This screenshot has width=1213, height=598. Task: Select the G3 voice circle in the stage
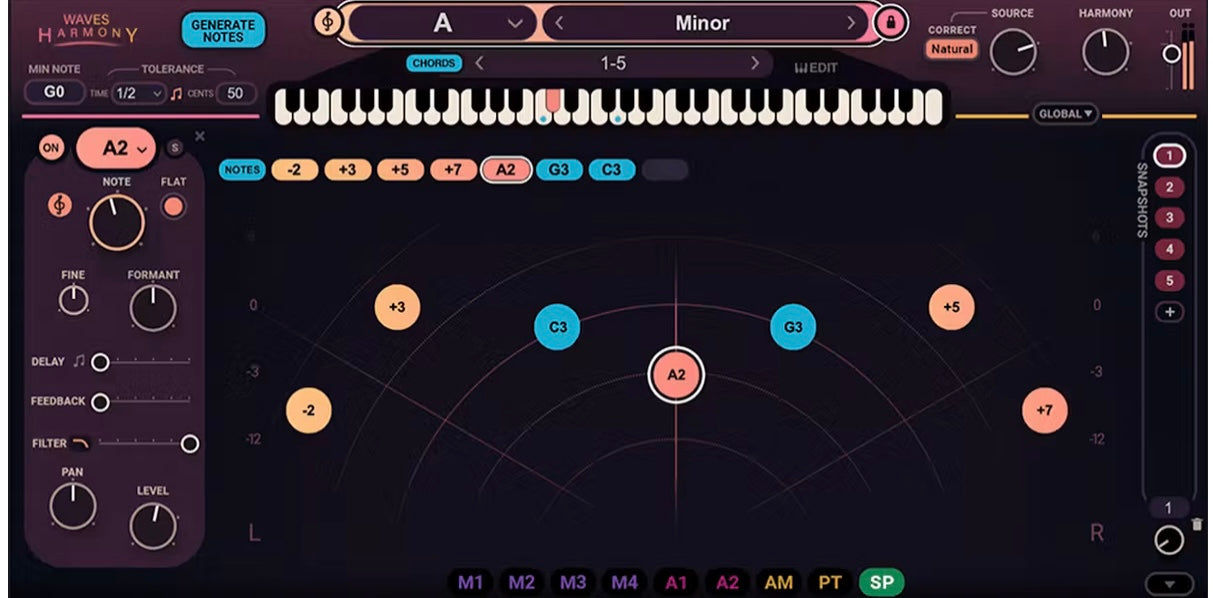click(x=793, y=327)
